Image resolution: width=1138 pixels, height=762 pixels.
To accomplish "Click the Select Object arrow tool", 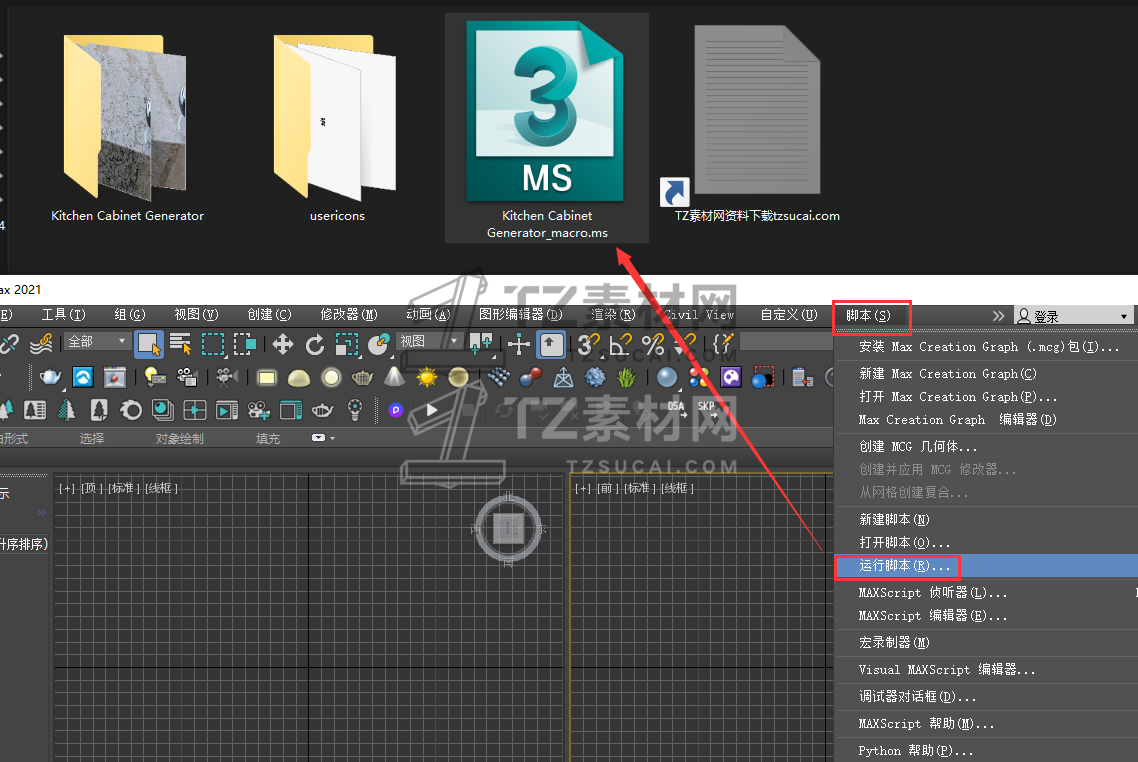I will click(x=150, y=344).
